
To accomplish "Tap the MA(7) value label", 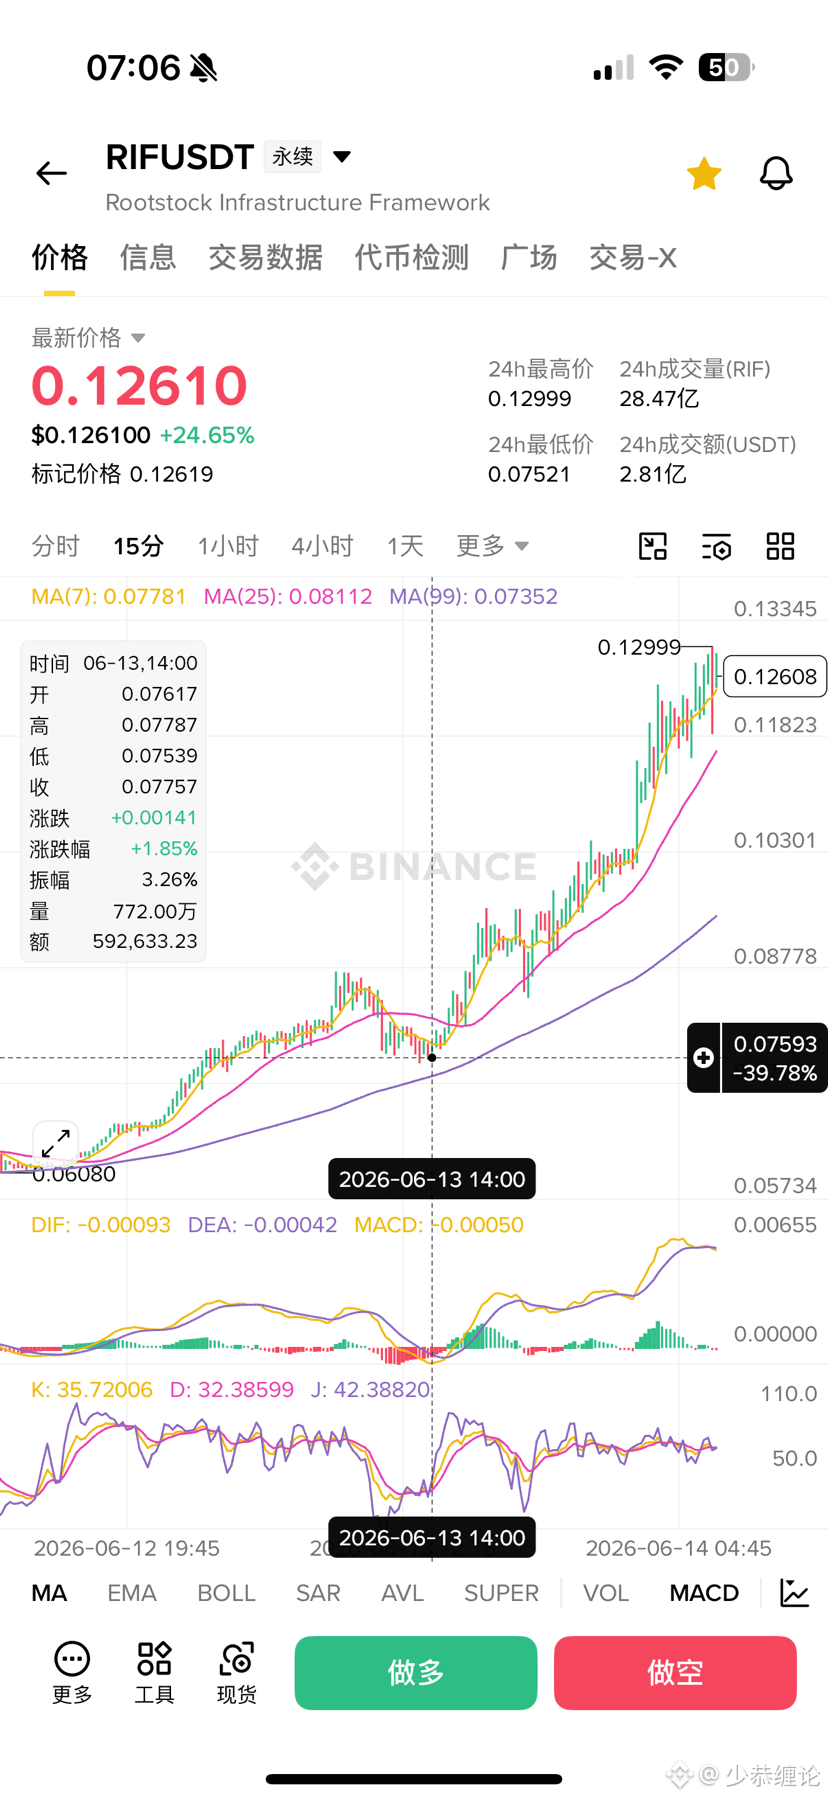I will pos(108,597).
